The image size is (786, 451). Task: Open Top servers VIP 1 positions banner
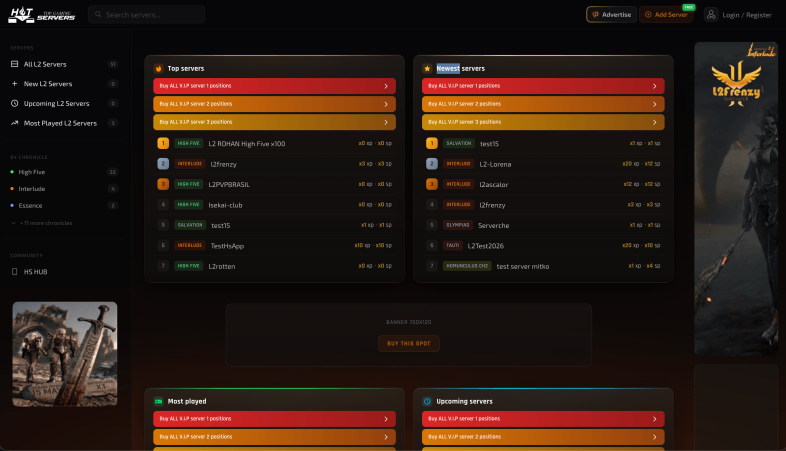click(274, 86)
